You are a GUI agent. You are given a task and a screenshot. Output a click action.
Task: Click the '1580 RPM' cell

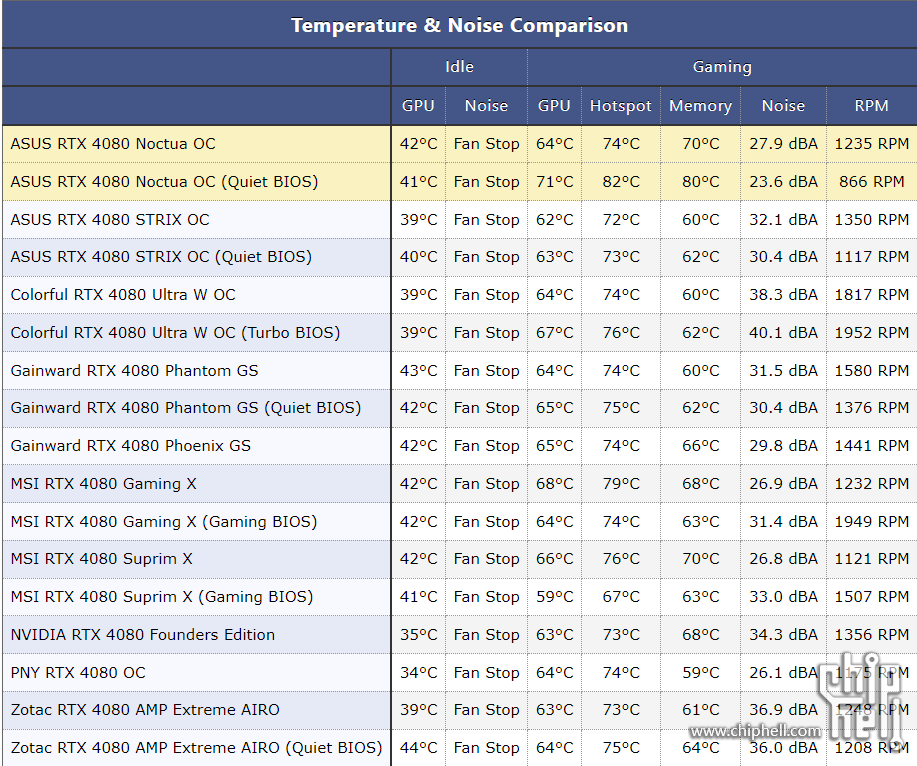tap(871, 371)
